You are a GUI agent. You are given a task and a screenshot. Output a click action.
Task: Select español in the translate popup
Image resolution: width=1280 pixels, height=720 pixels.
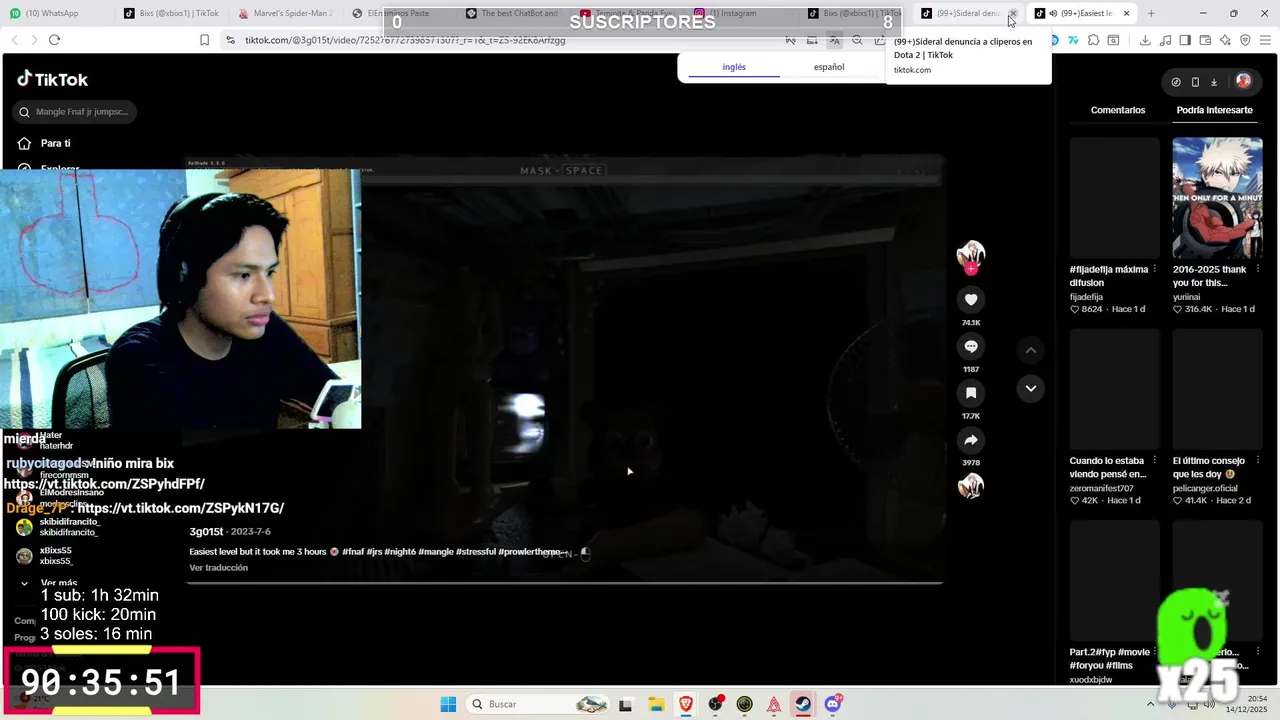[x=829, y=67]
